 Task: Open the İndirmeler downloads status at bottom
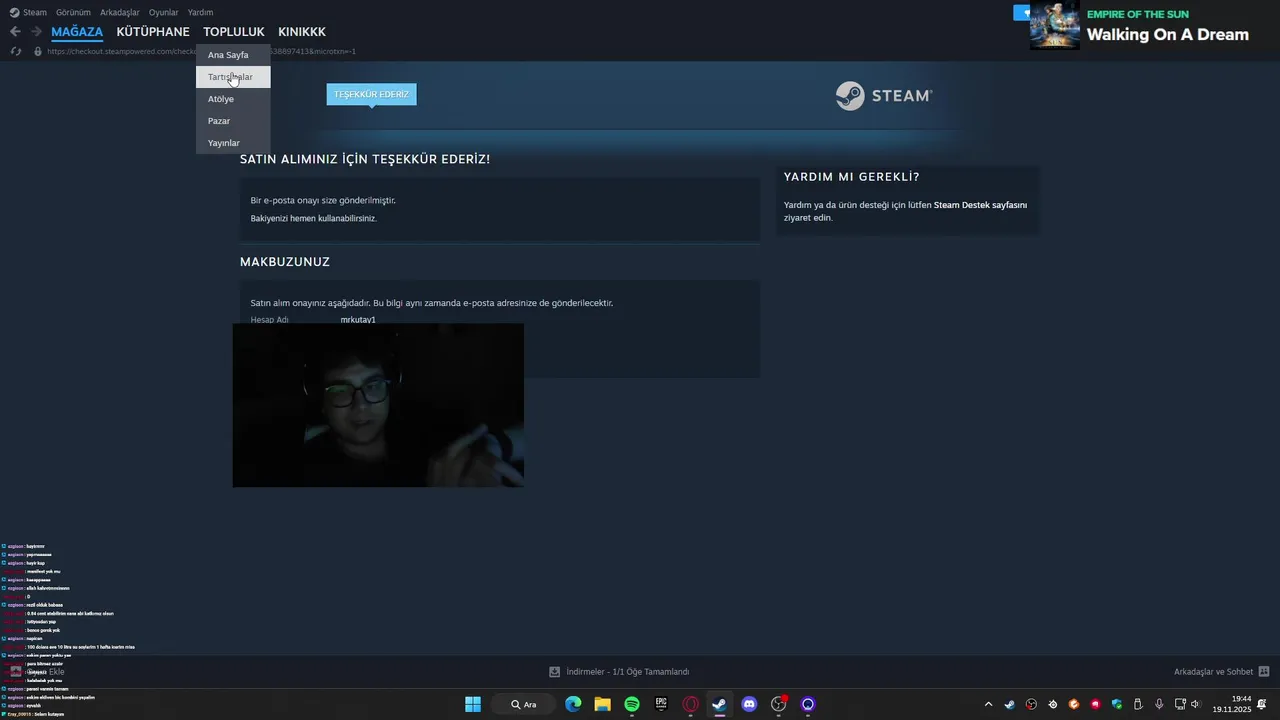[x=627, y=672]
